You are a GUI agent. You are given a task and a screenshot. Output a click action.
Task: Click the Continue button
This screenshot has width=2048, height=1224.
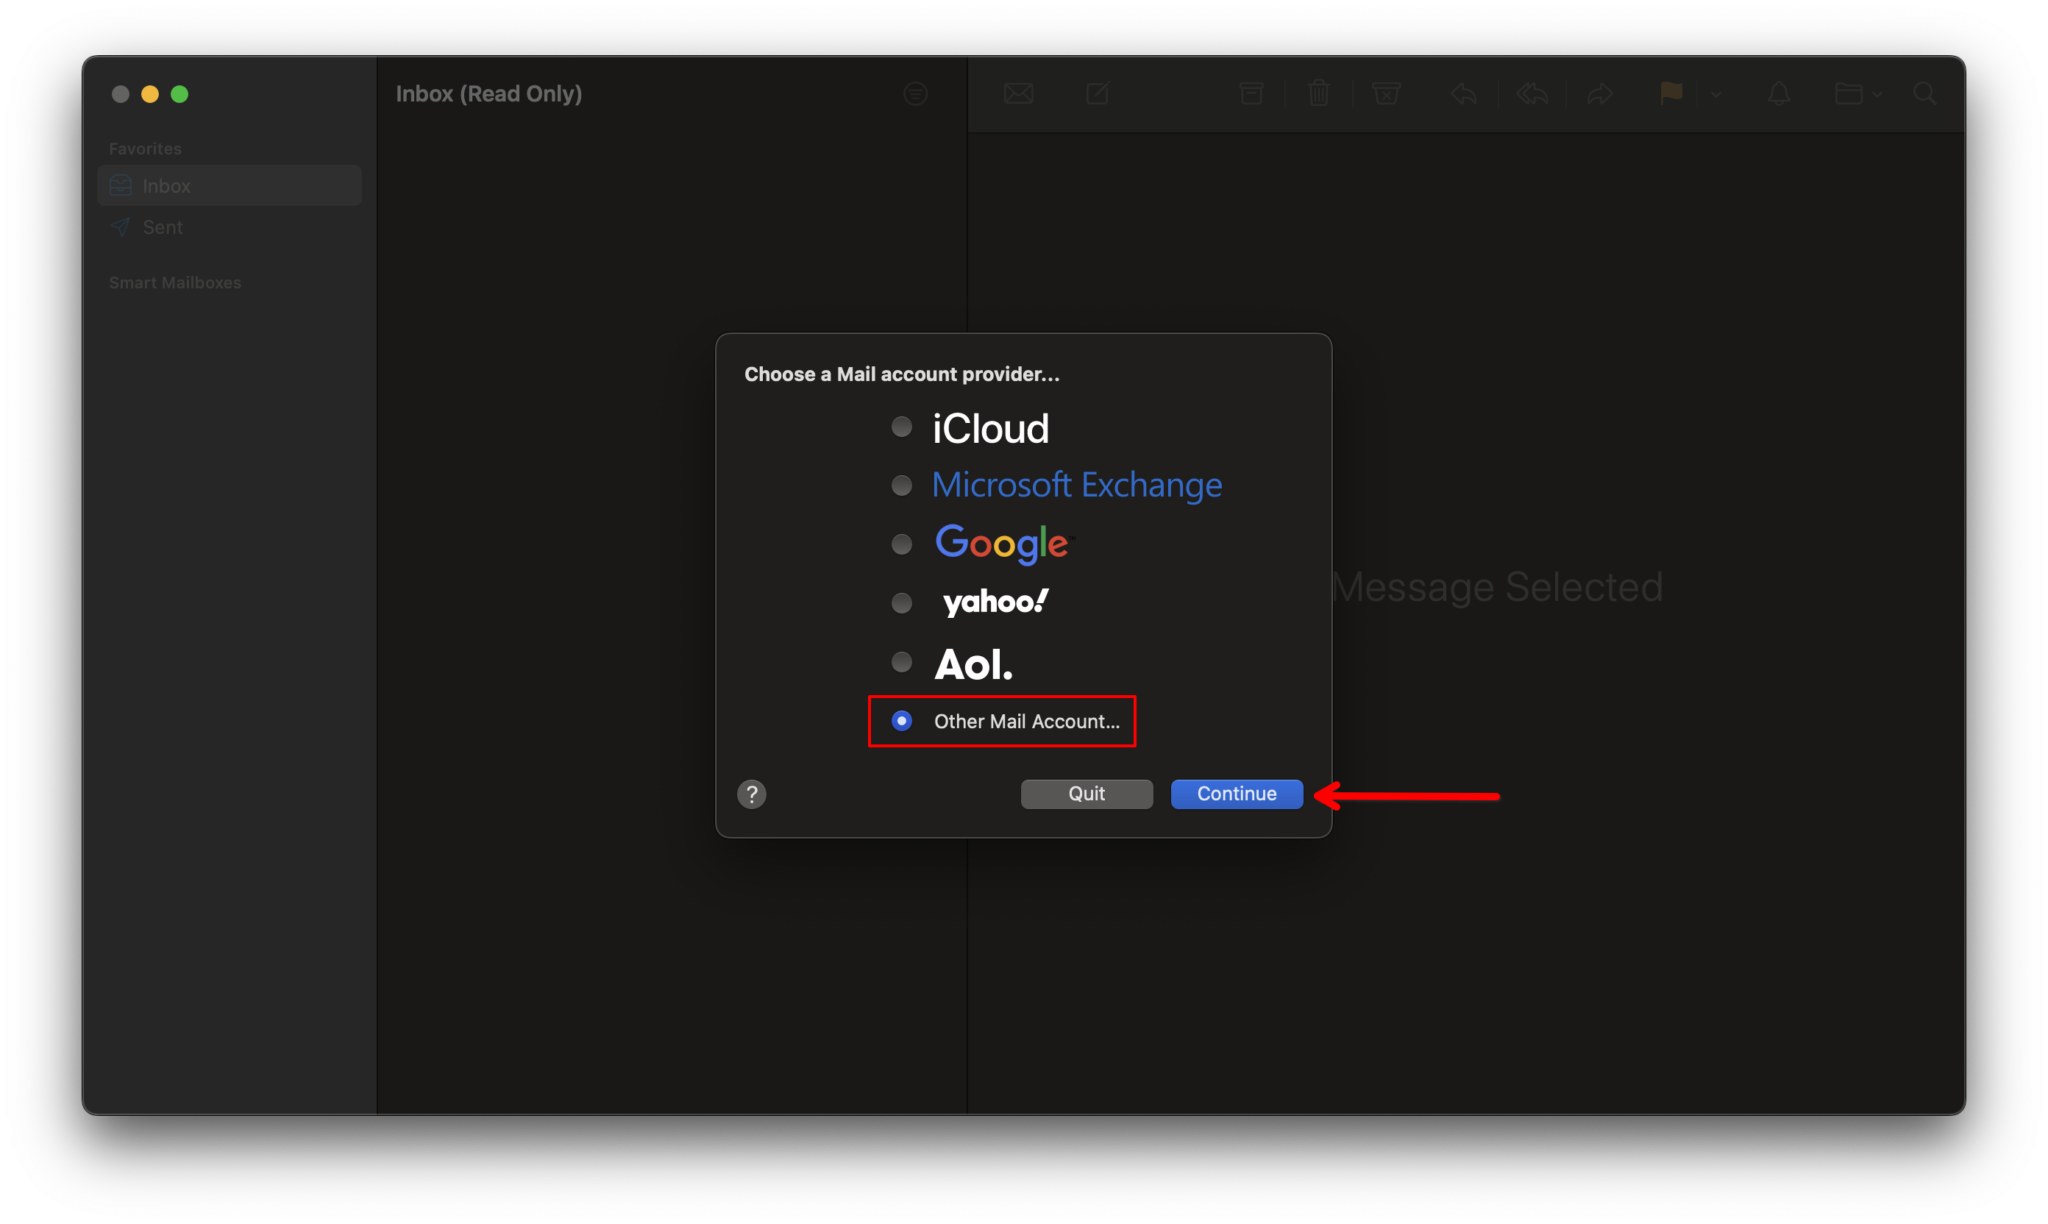tap(1236, 794)
